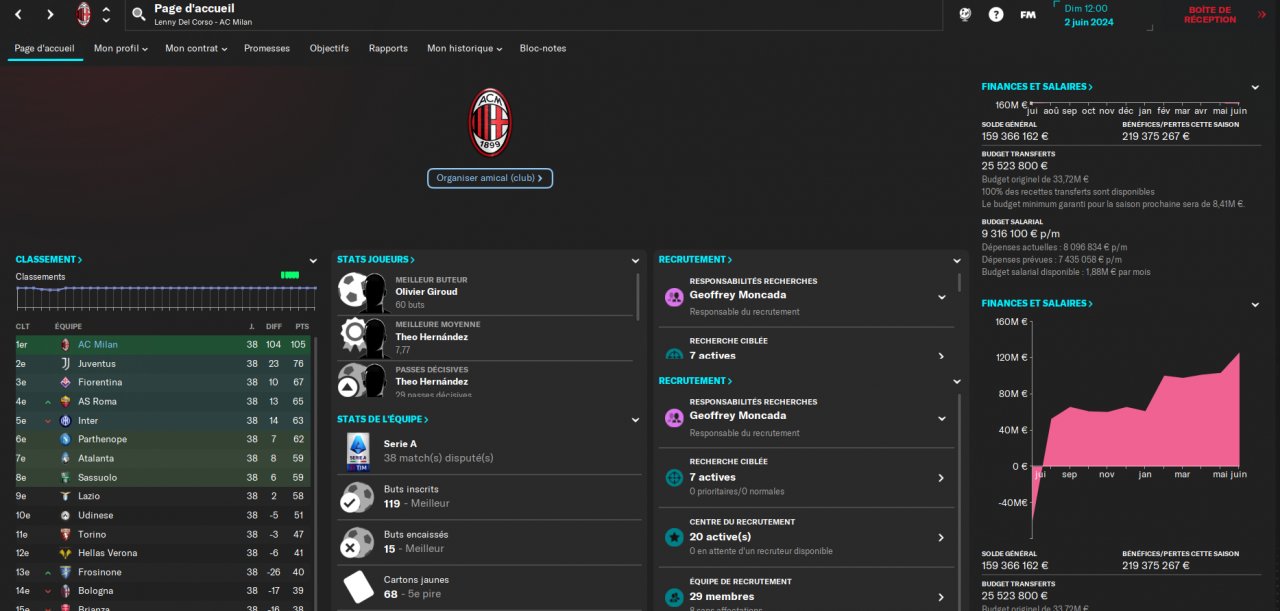This screenshot has width=1280, height=611.
Task: Click the date 2 juin 2024
Action: coord(1087,22)
